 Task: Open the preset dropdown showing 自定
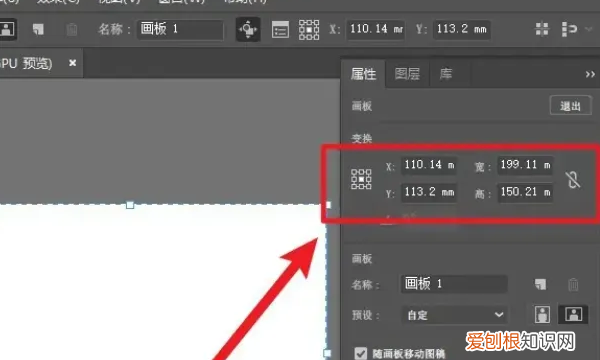click(454, 315)
